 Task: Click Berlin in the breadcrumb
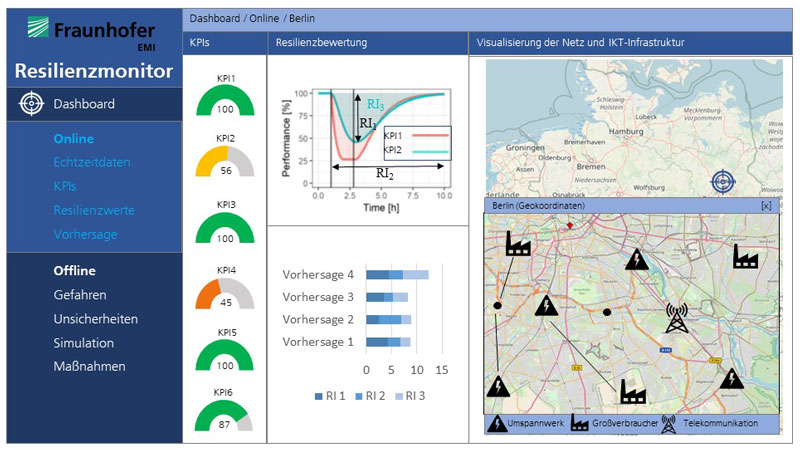[x=302, y=18]
